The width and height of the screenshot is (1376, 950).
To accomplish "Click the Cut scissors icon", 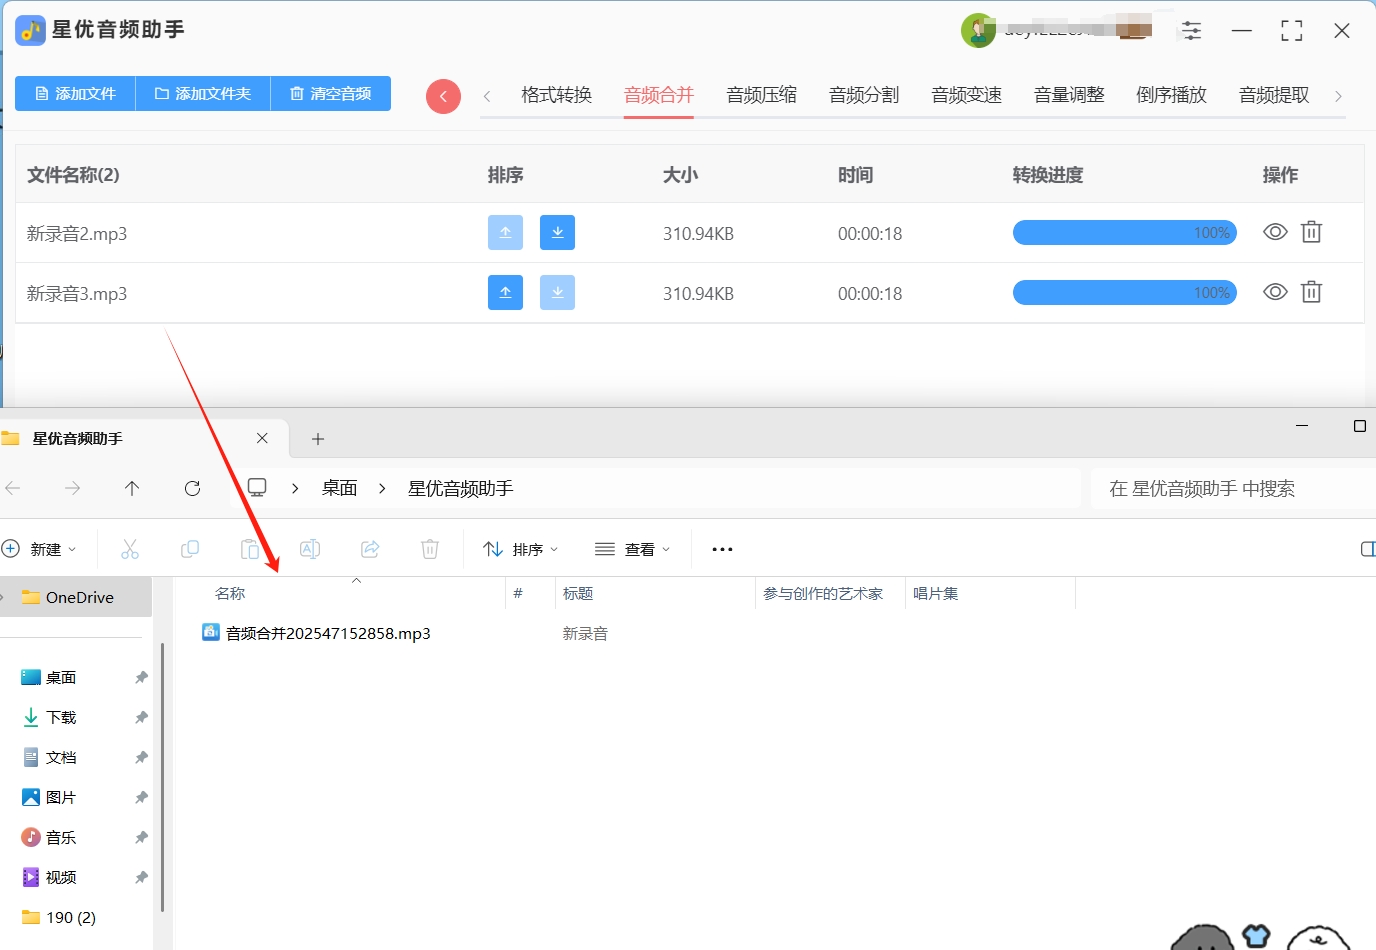I will coord(130,549).
